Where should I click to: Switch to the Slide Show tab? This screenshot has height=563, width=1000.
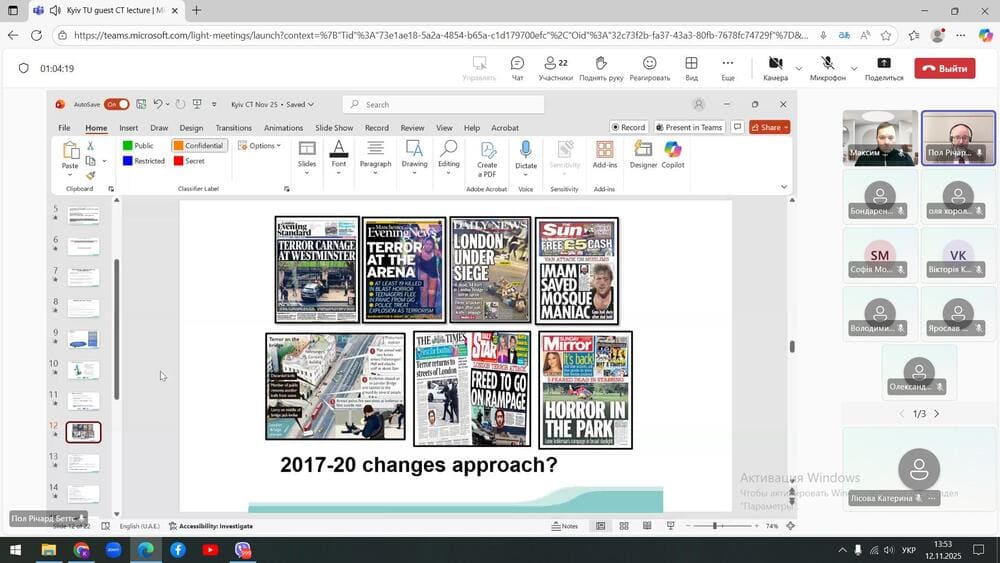[x=334, y=128]
